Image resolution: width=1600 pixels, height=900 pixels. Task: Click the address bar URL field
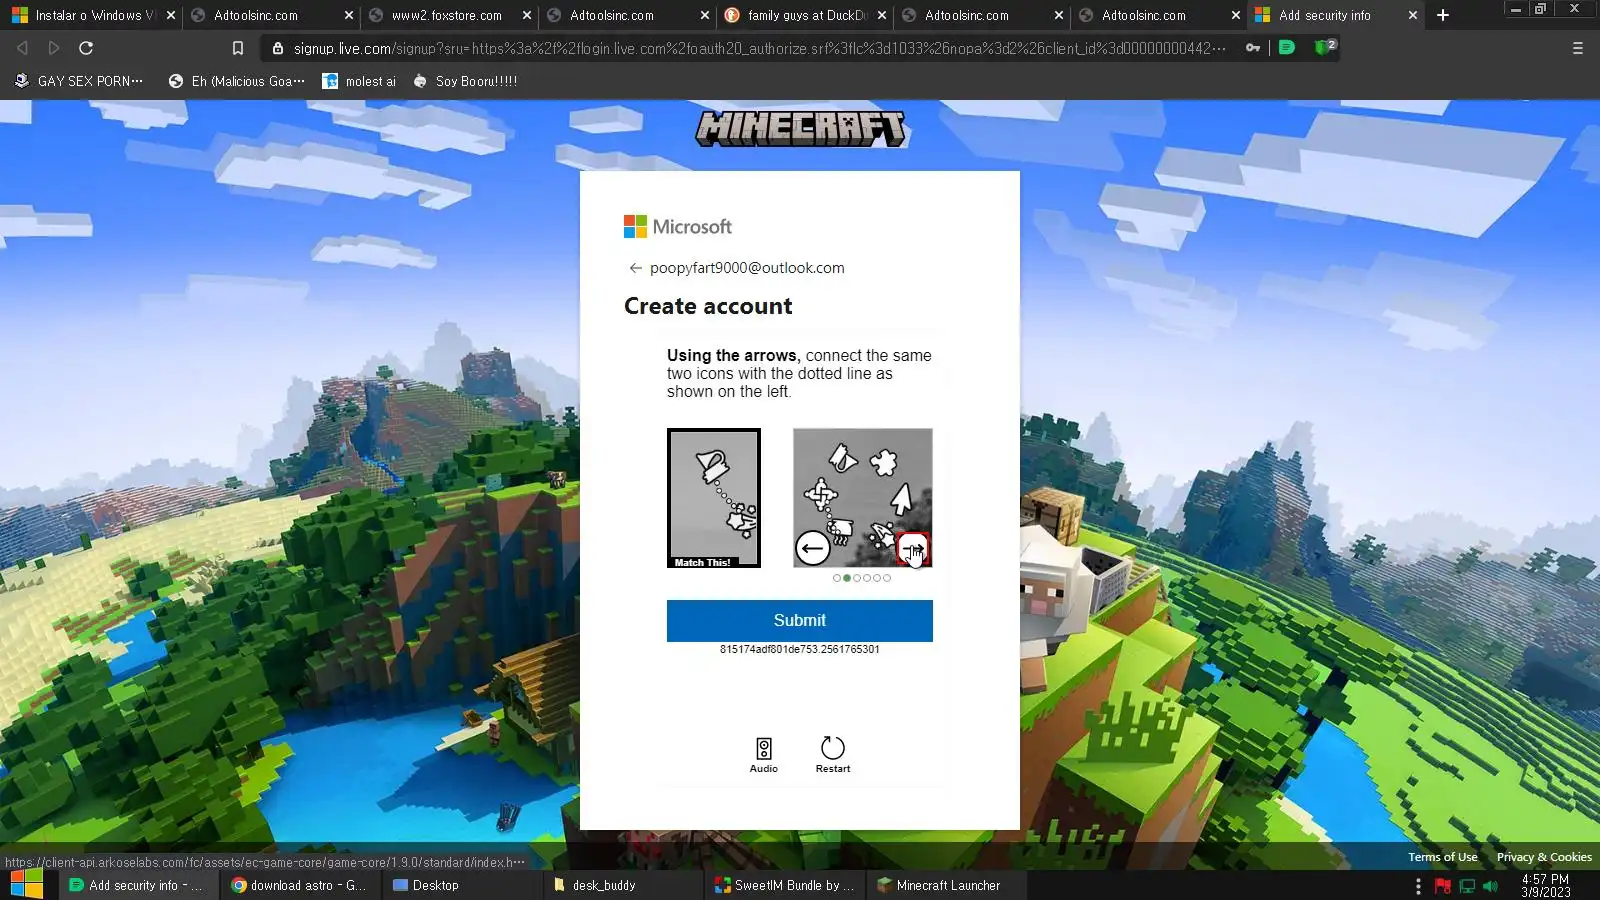coord(760,48)
